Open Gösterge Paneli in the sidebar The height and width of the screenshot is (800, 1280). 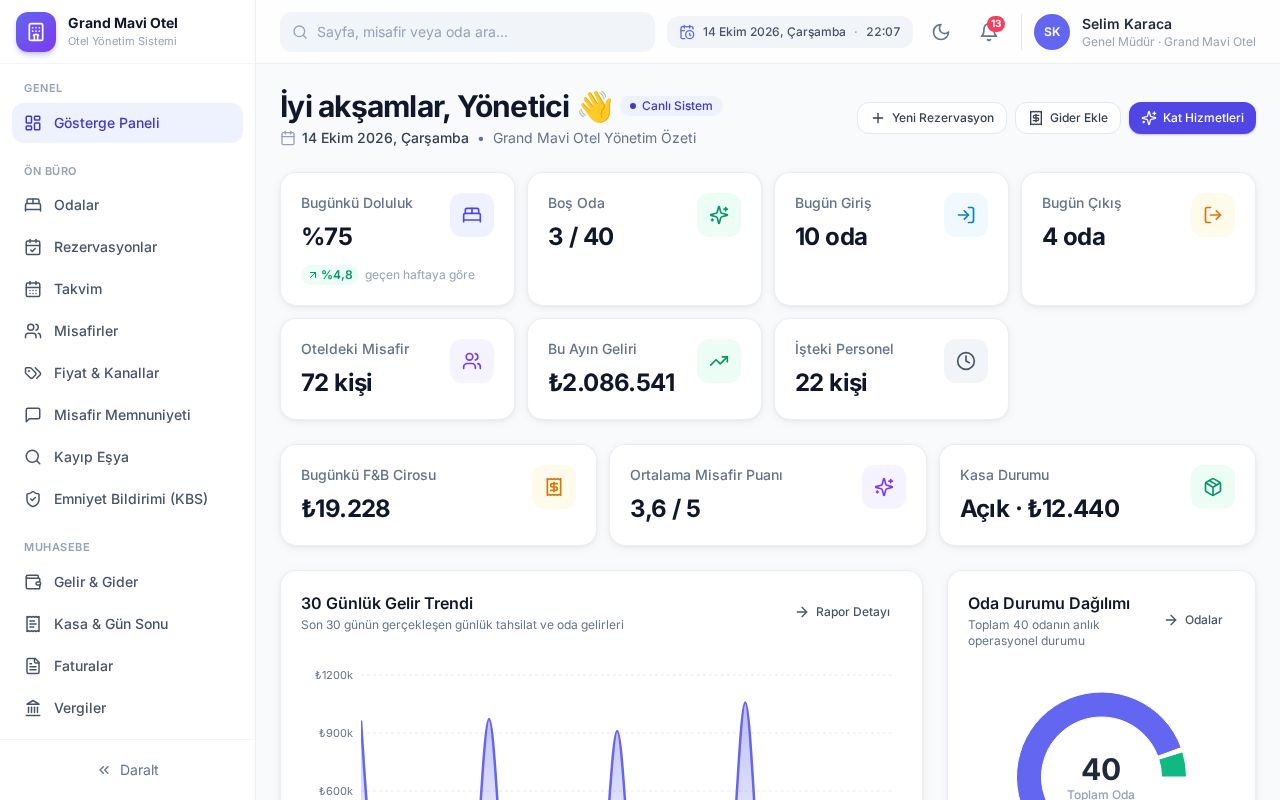[127, 123]
